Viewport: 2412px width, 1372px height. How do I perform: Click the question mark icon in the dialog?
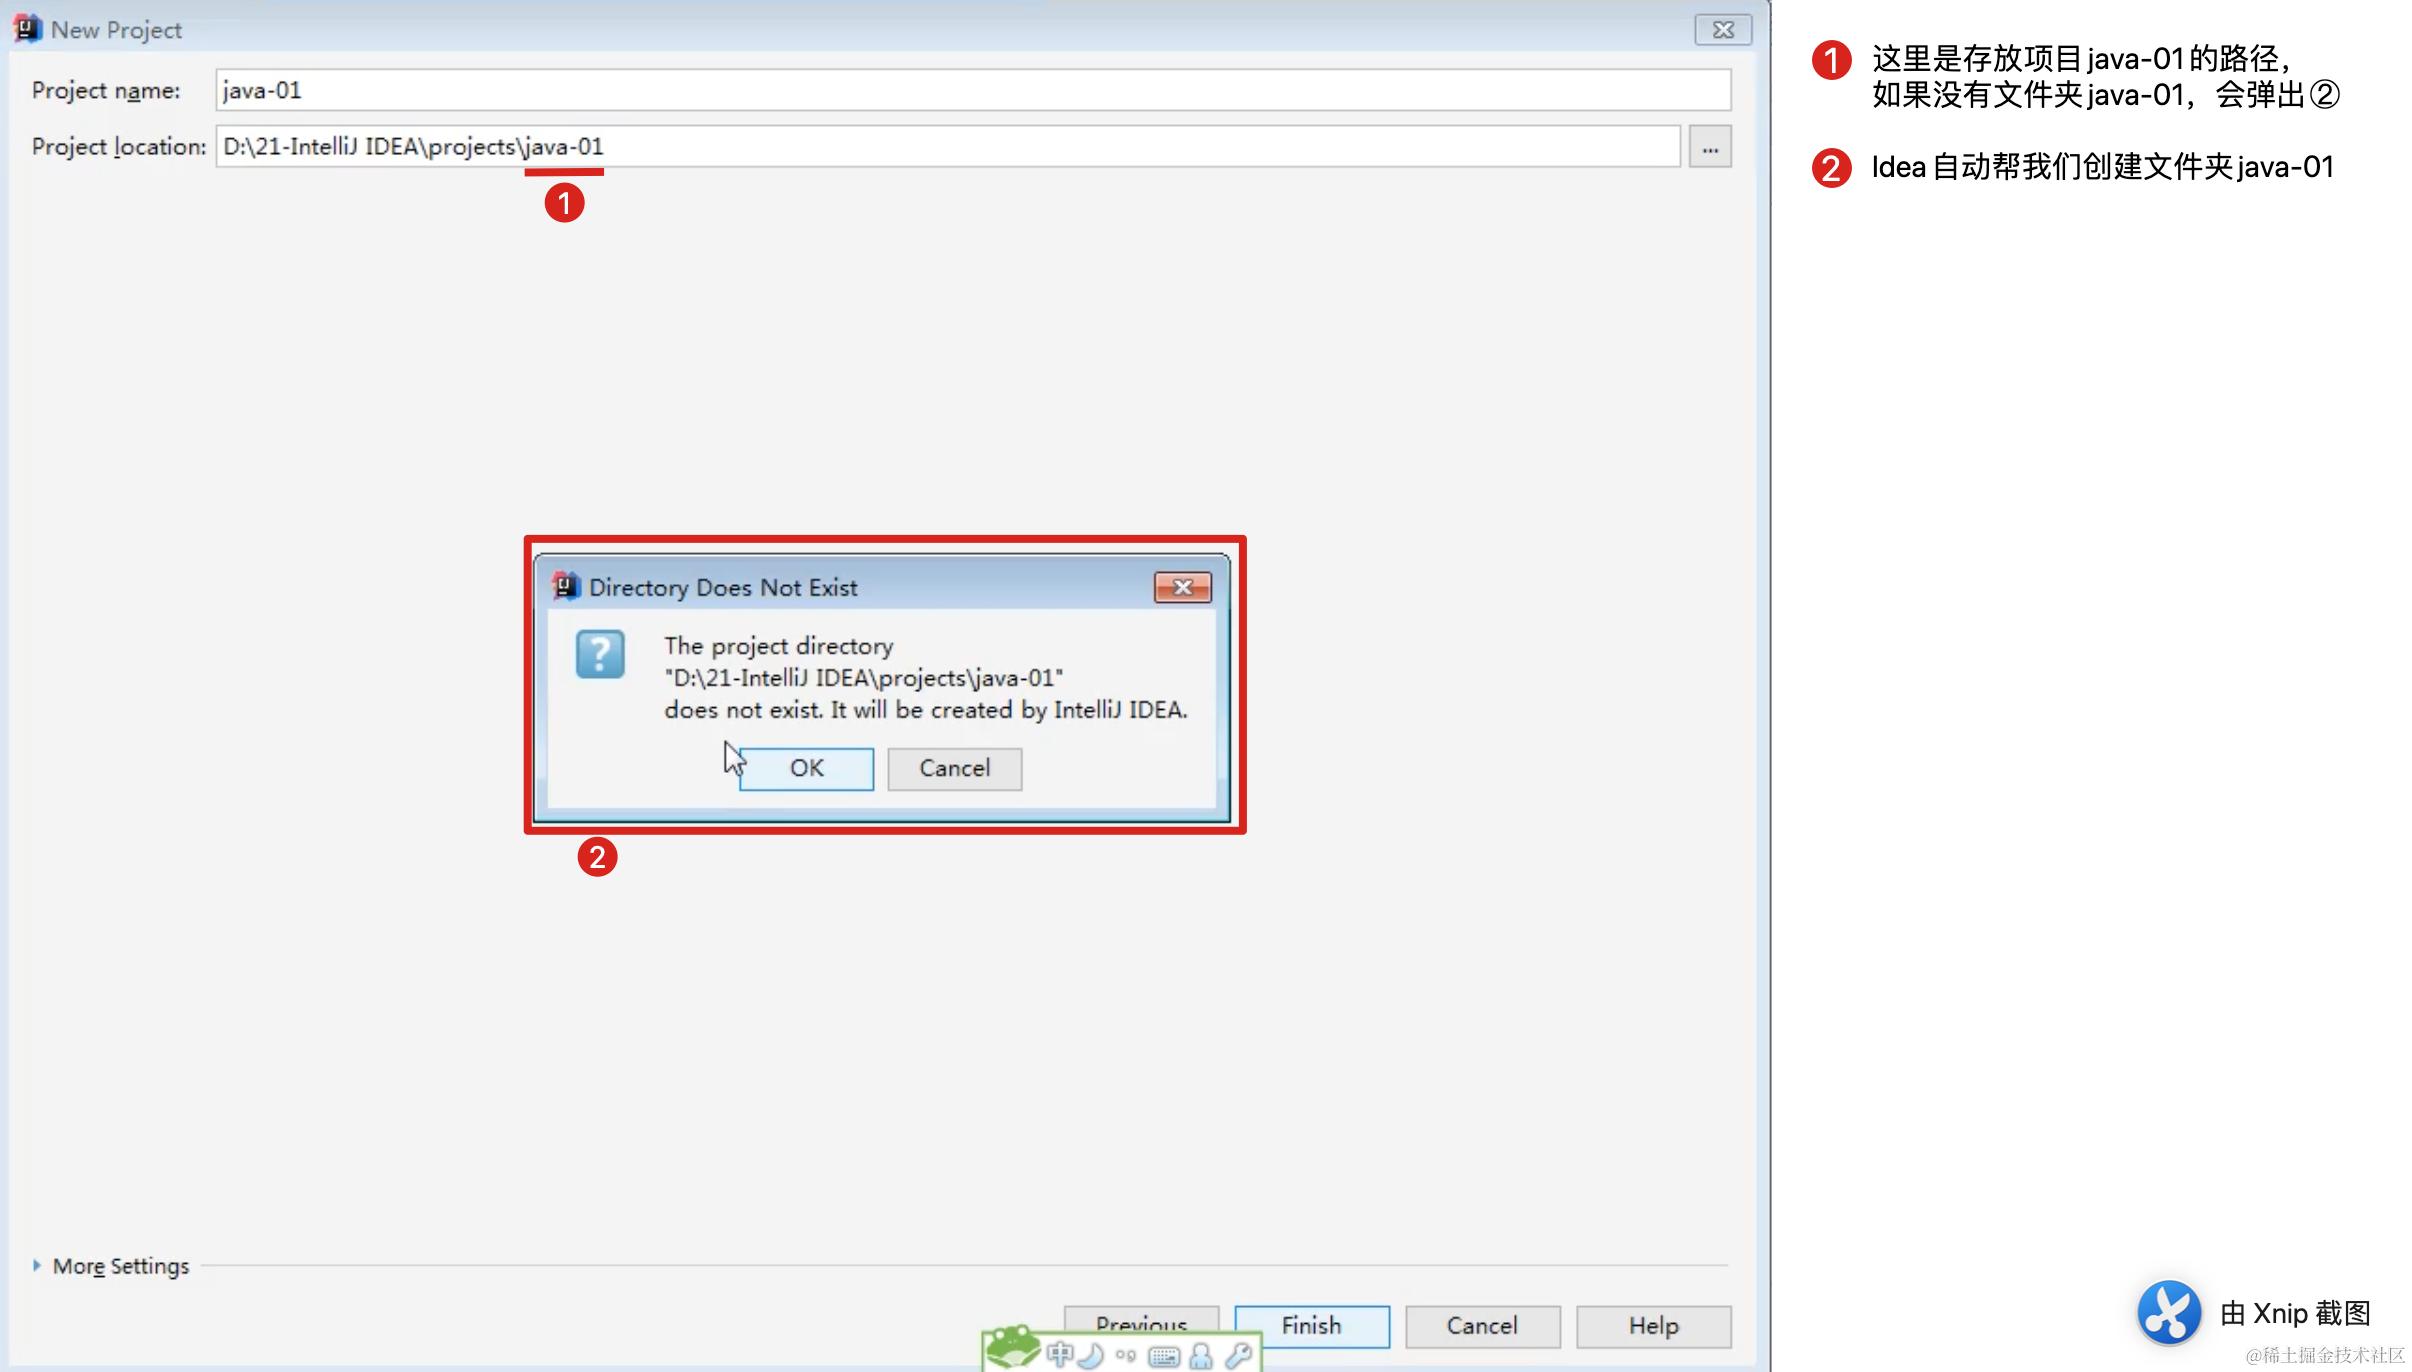[x=600, y=654]
